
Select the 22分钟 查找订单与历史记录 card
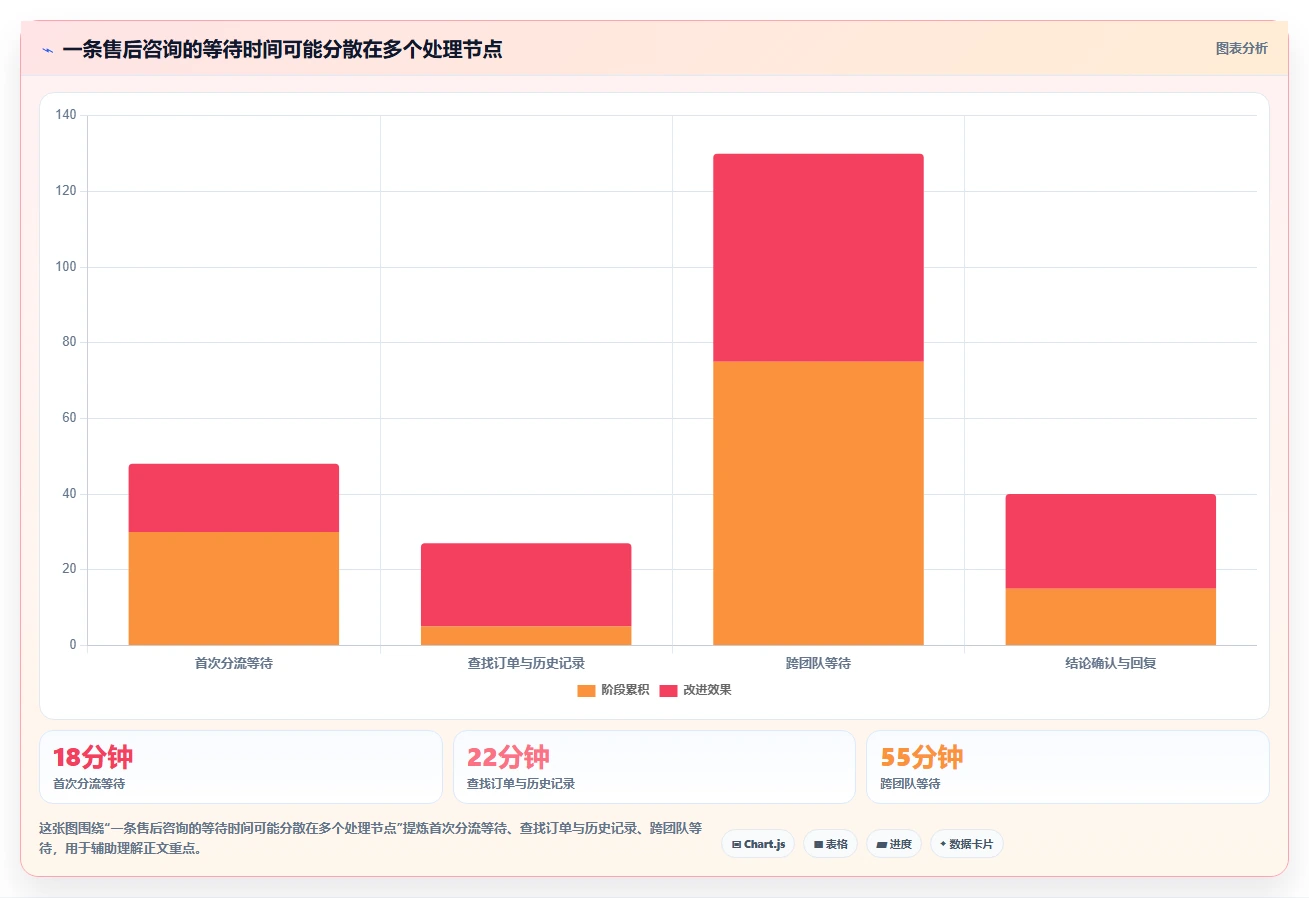tap(654, 767)
